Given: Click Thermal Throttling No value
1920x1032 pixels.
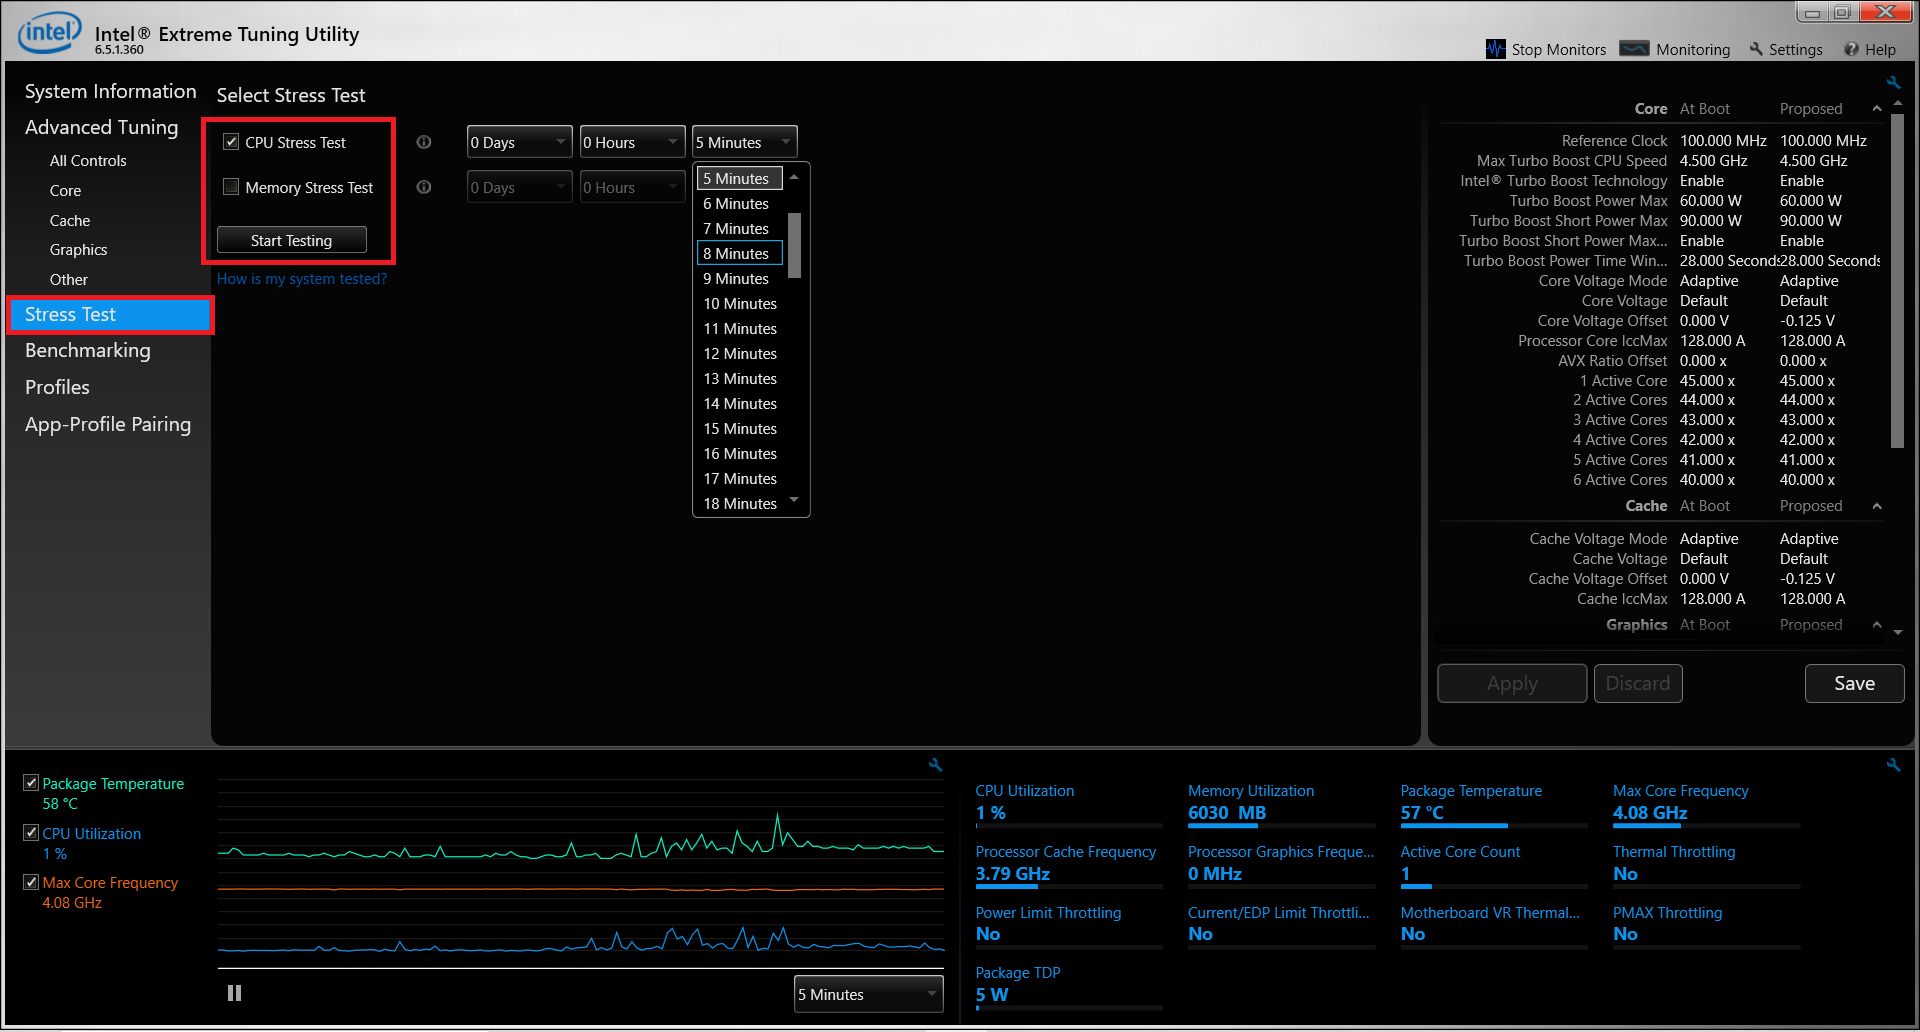Looking at the screenshot, I should tap(1625, 874).
